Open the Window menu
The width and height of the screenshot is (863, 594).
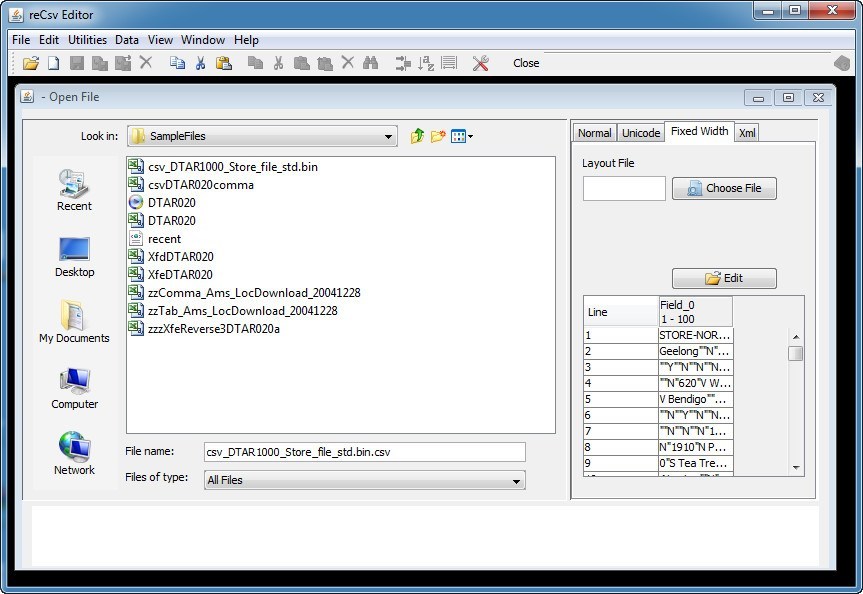point(203,40)
